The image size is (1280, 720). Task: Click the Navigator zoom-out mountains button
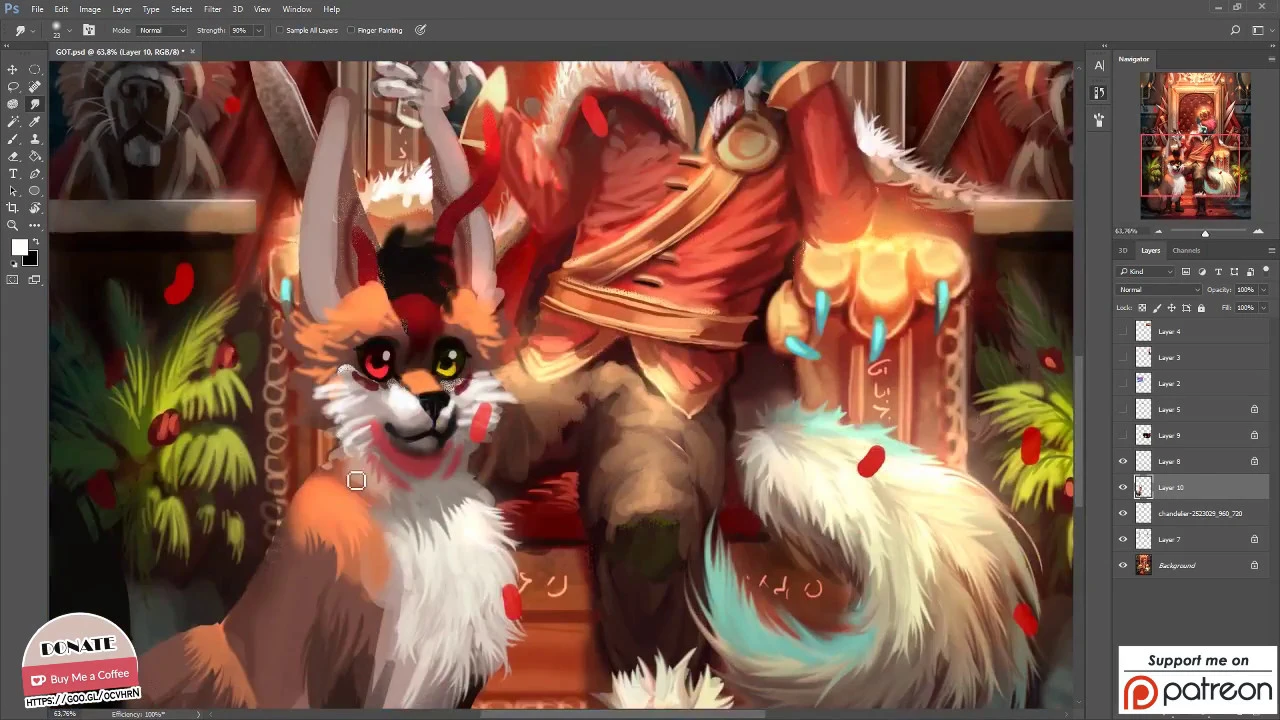click(1158, 232)
